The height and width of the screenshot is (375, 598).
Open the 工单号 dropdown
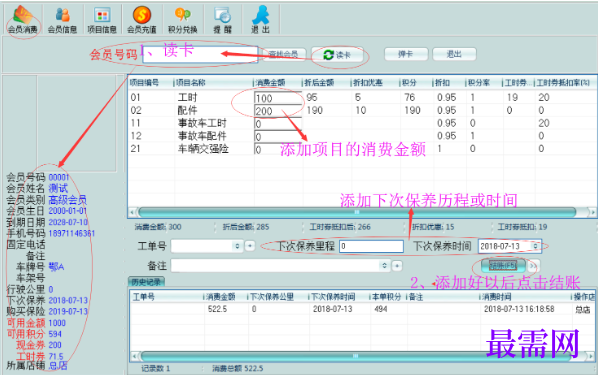pos(237,246)
